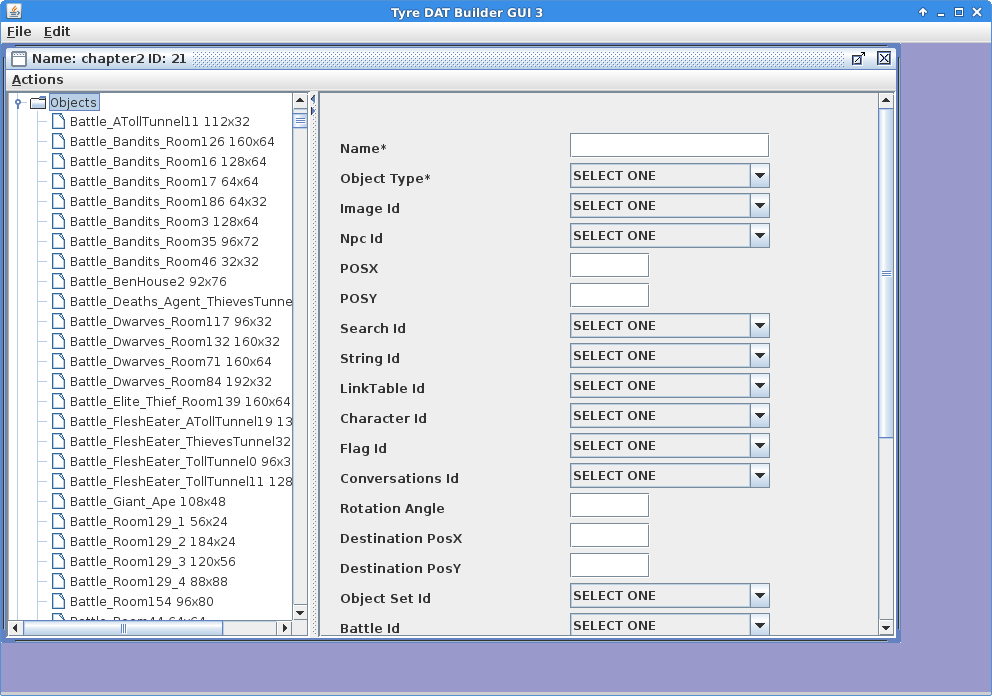Click form panel scroll-down arrow
This screenshot has width=992, height=696.
point(886,628)
